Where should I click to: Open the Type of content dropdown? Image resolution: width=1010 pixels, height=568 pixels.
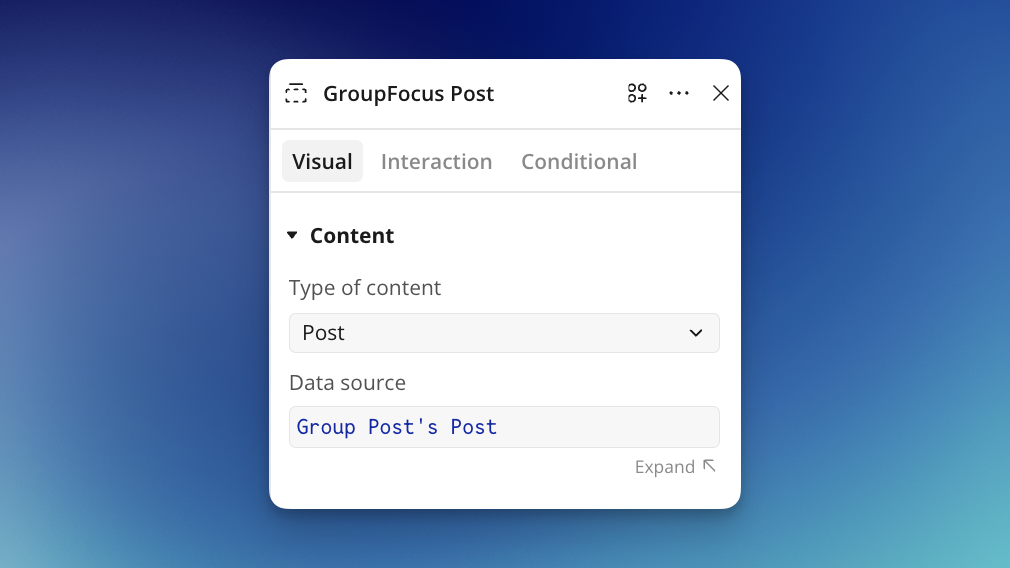[504, 333]
